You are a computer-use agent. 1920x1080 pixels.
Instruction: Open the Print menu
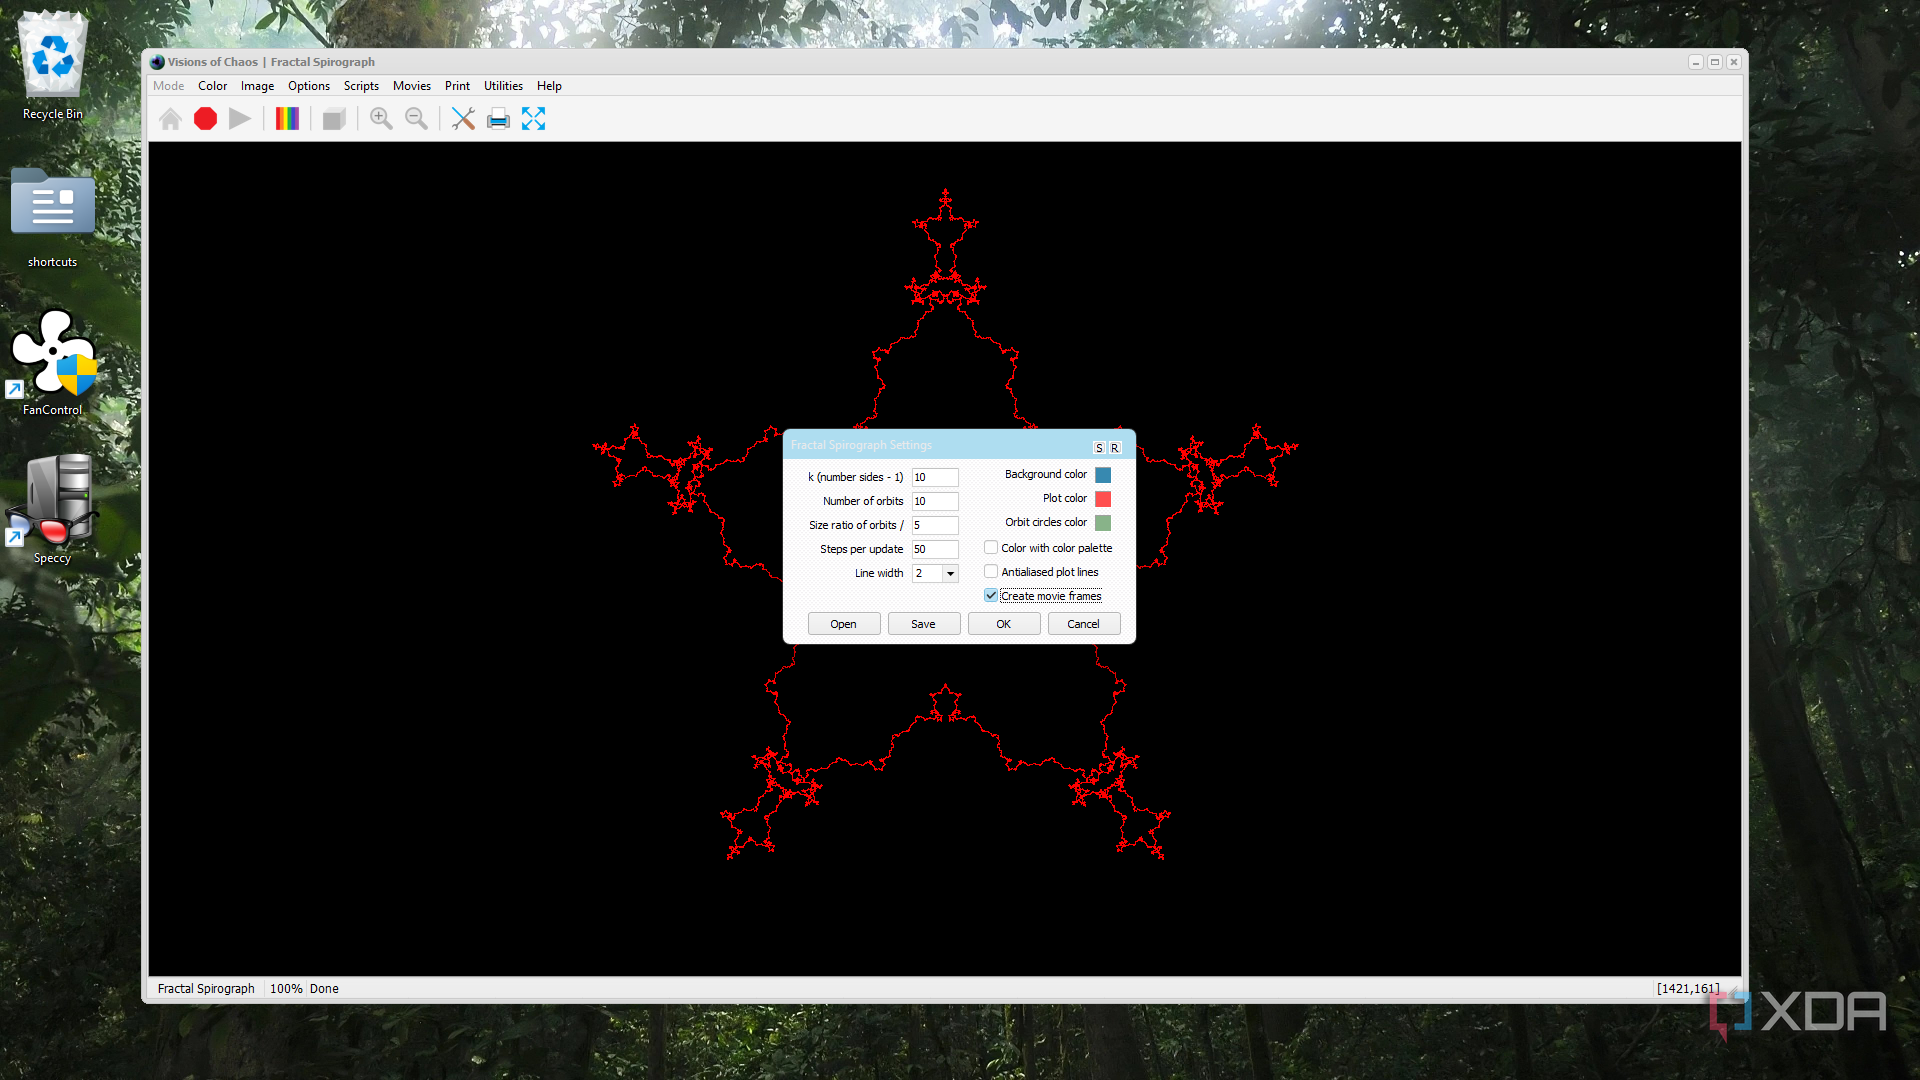pyautogui.click(x=457, y=86)
